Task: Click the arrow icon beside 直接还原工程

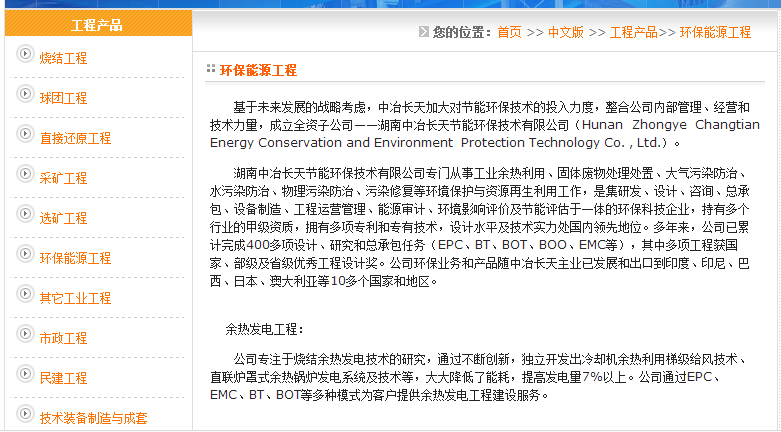Action: pyautogui.click(x=25, y=133)
